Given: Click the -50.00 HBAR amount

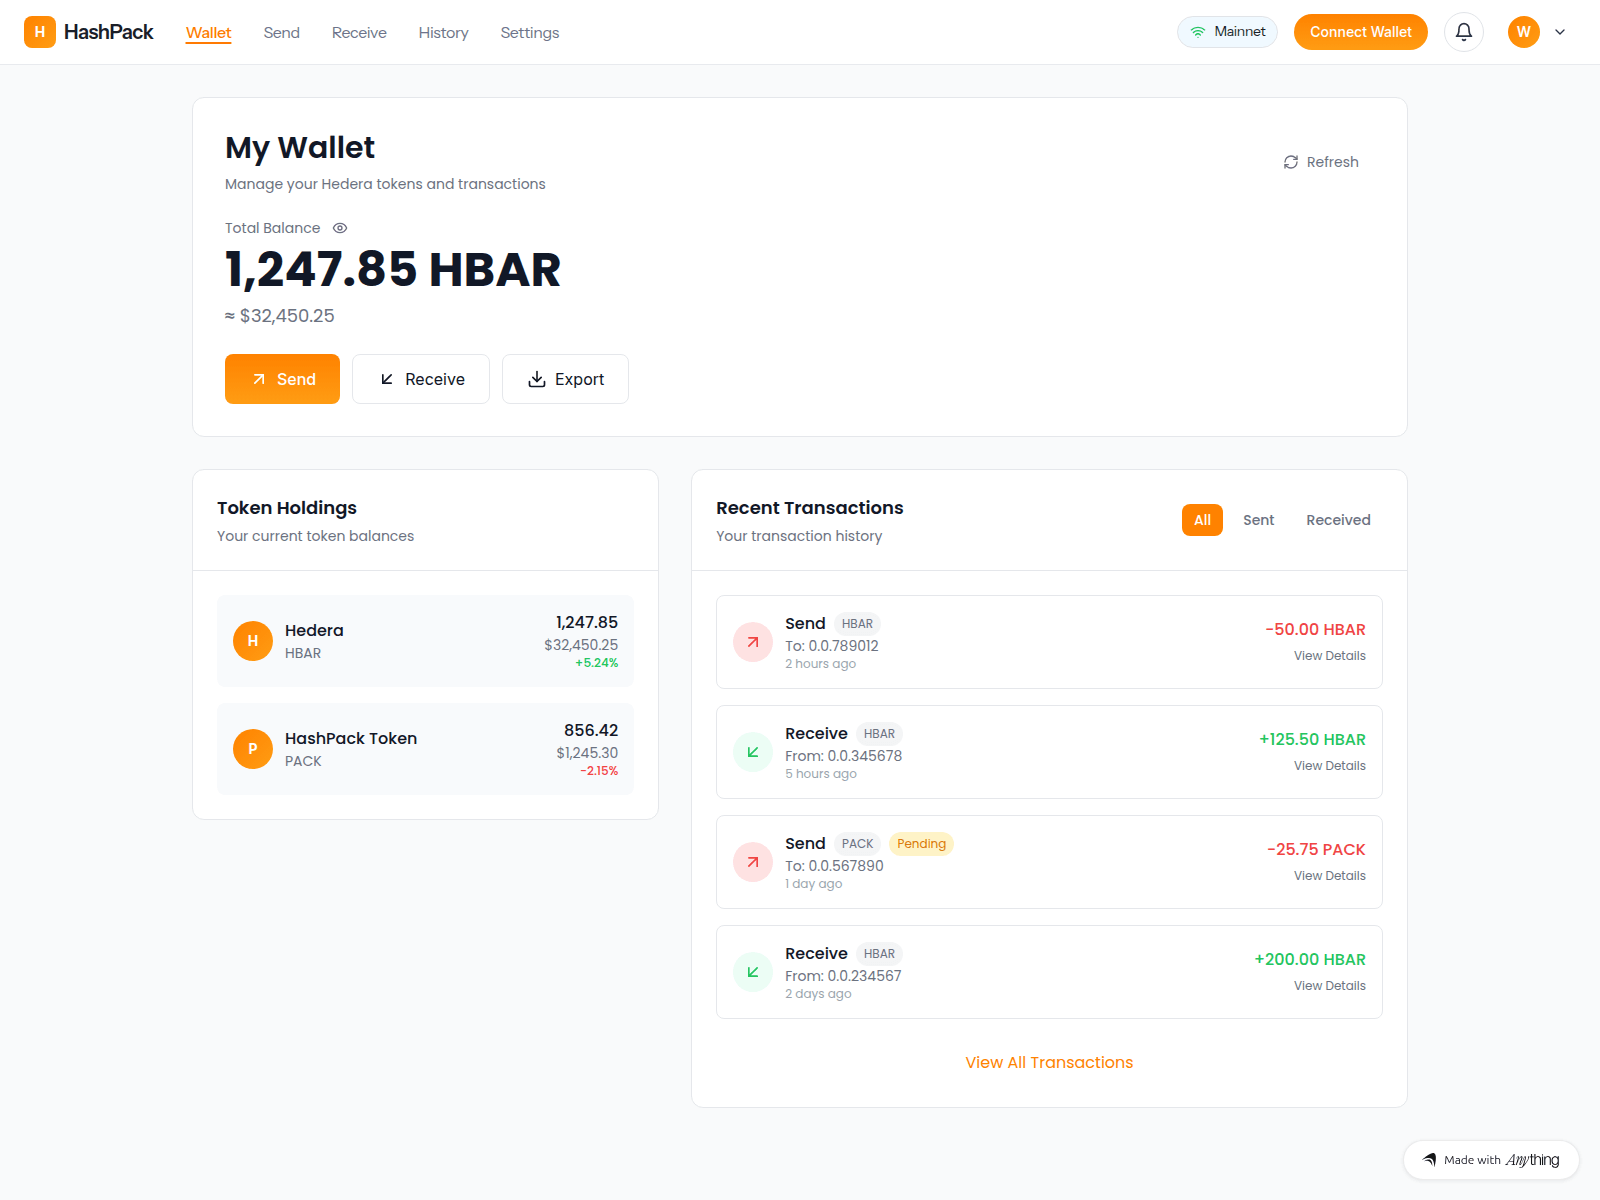Looking at the screenshot, I should coord(1315,630).
